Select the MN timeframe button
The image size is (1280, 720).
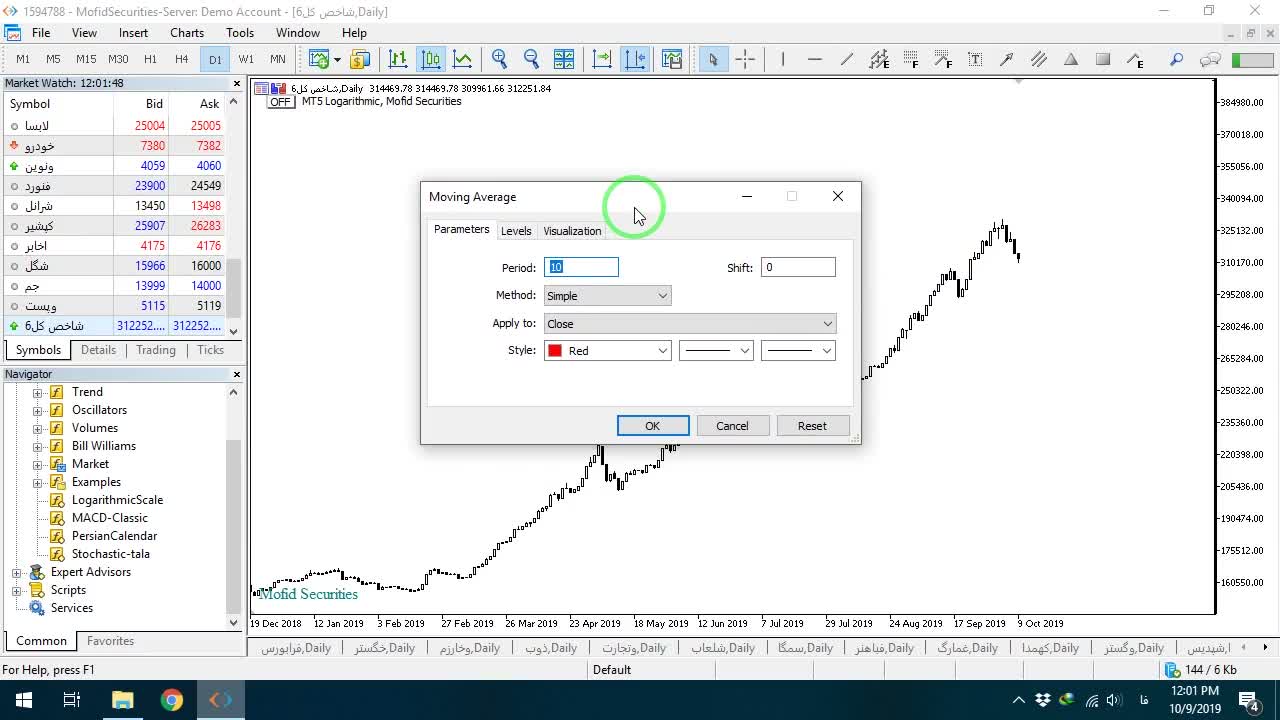277,59
